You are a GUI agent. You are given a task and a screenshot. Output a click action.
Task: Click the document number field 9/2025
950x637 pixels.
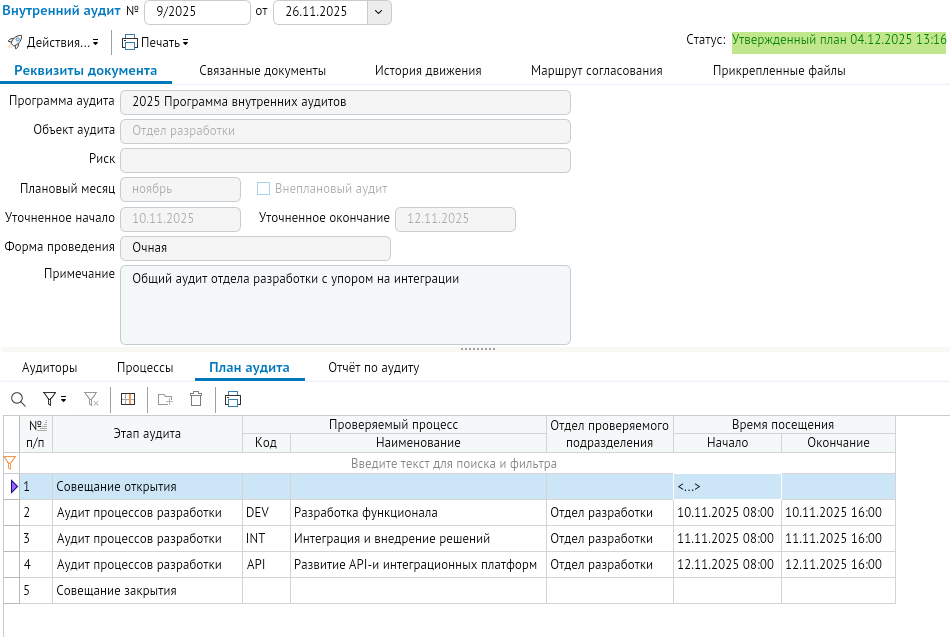pos(197,12)
